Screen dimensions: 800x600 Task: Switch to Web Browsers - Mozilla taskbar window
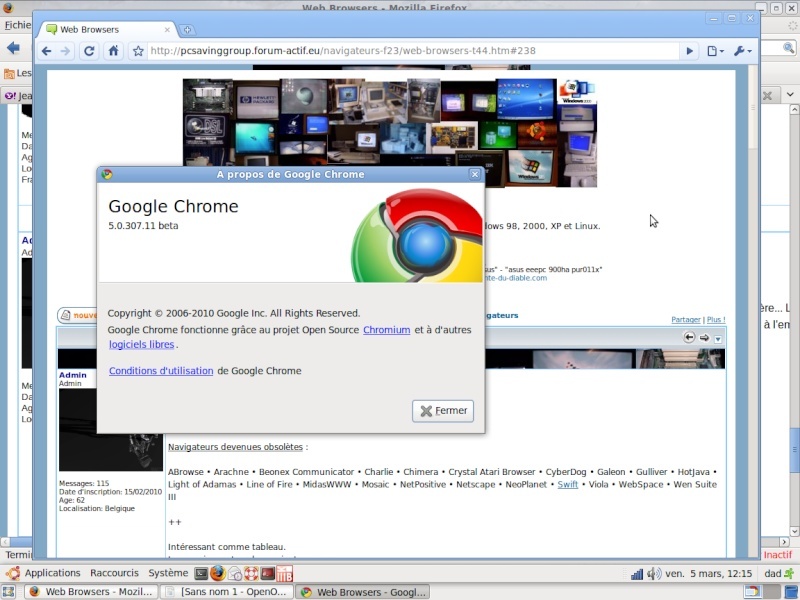pyautogui.click(x=92, y=592)
